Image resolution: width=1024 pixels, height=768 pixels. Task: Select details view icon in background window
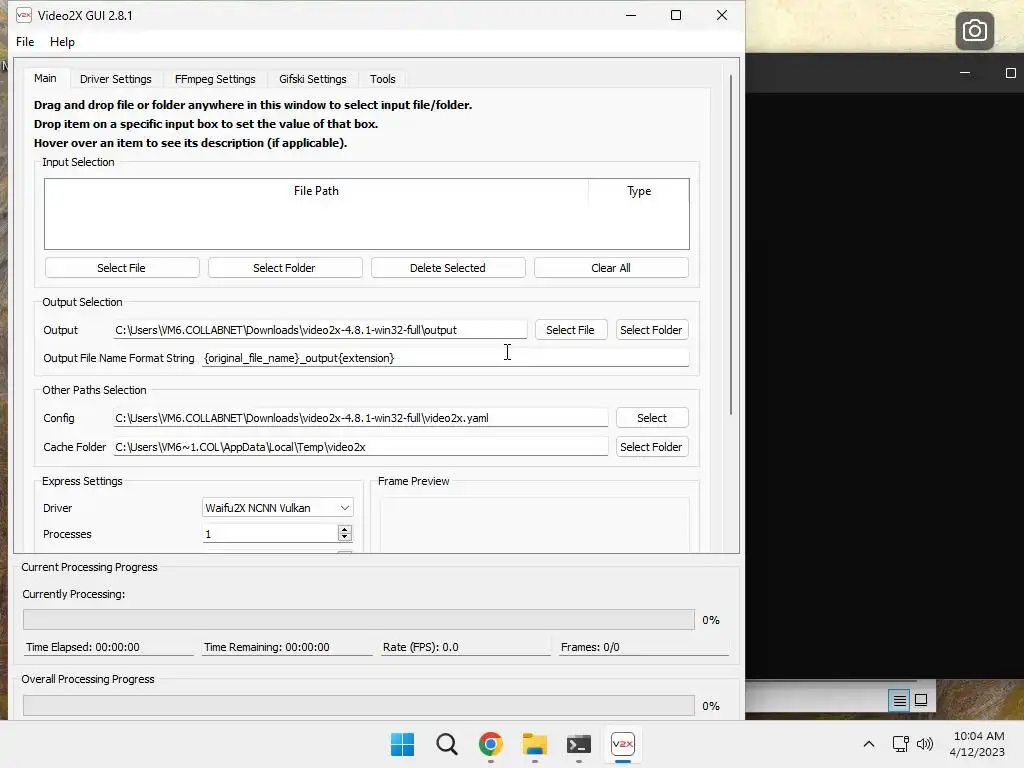click(899, 700)
